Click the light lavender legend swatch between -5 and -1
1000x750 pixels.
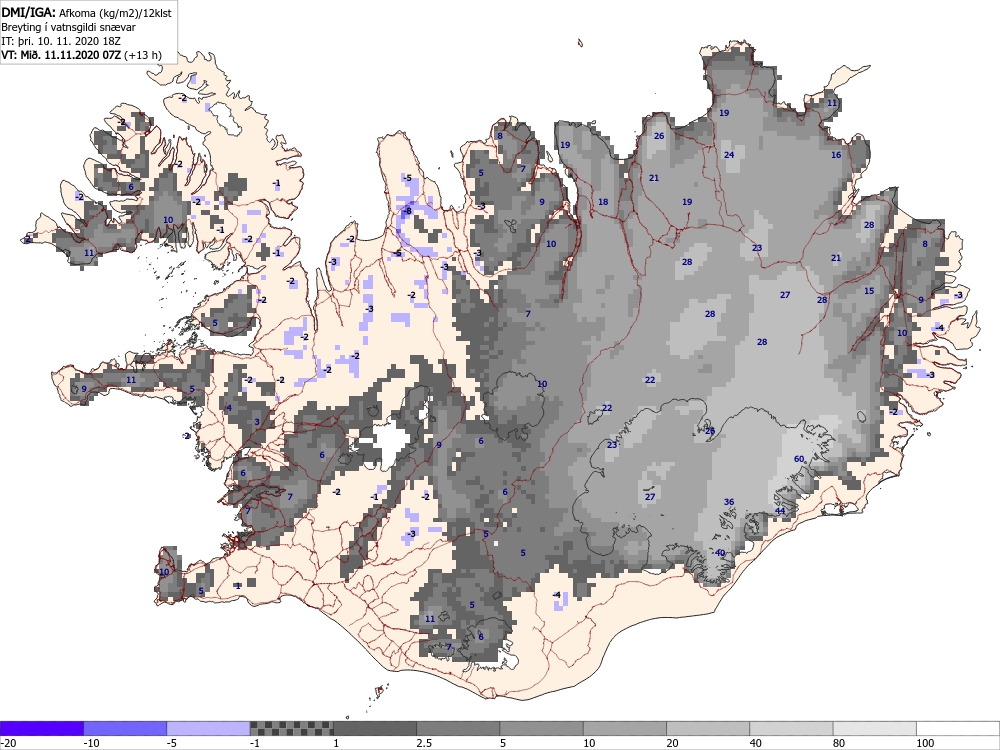tap(209, 728)
